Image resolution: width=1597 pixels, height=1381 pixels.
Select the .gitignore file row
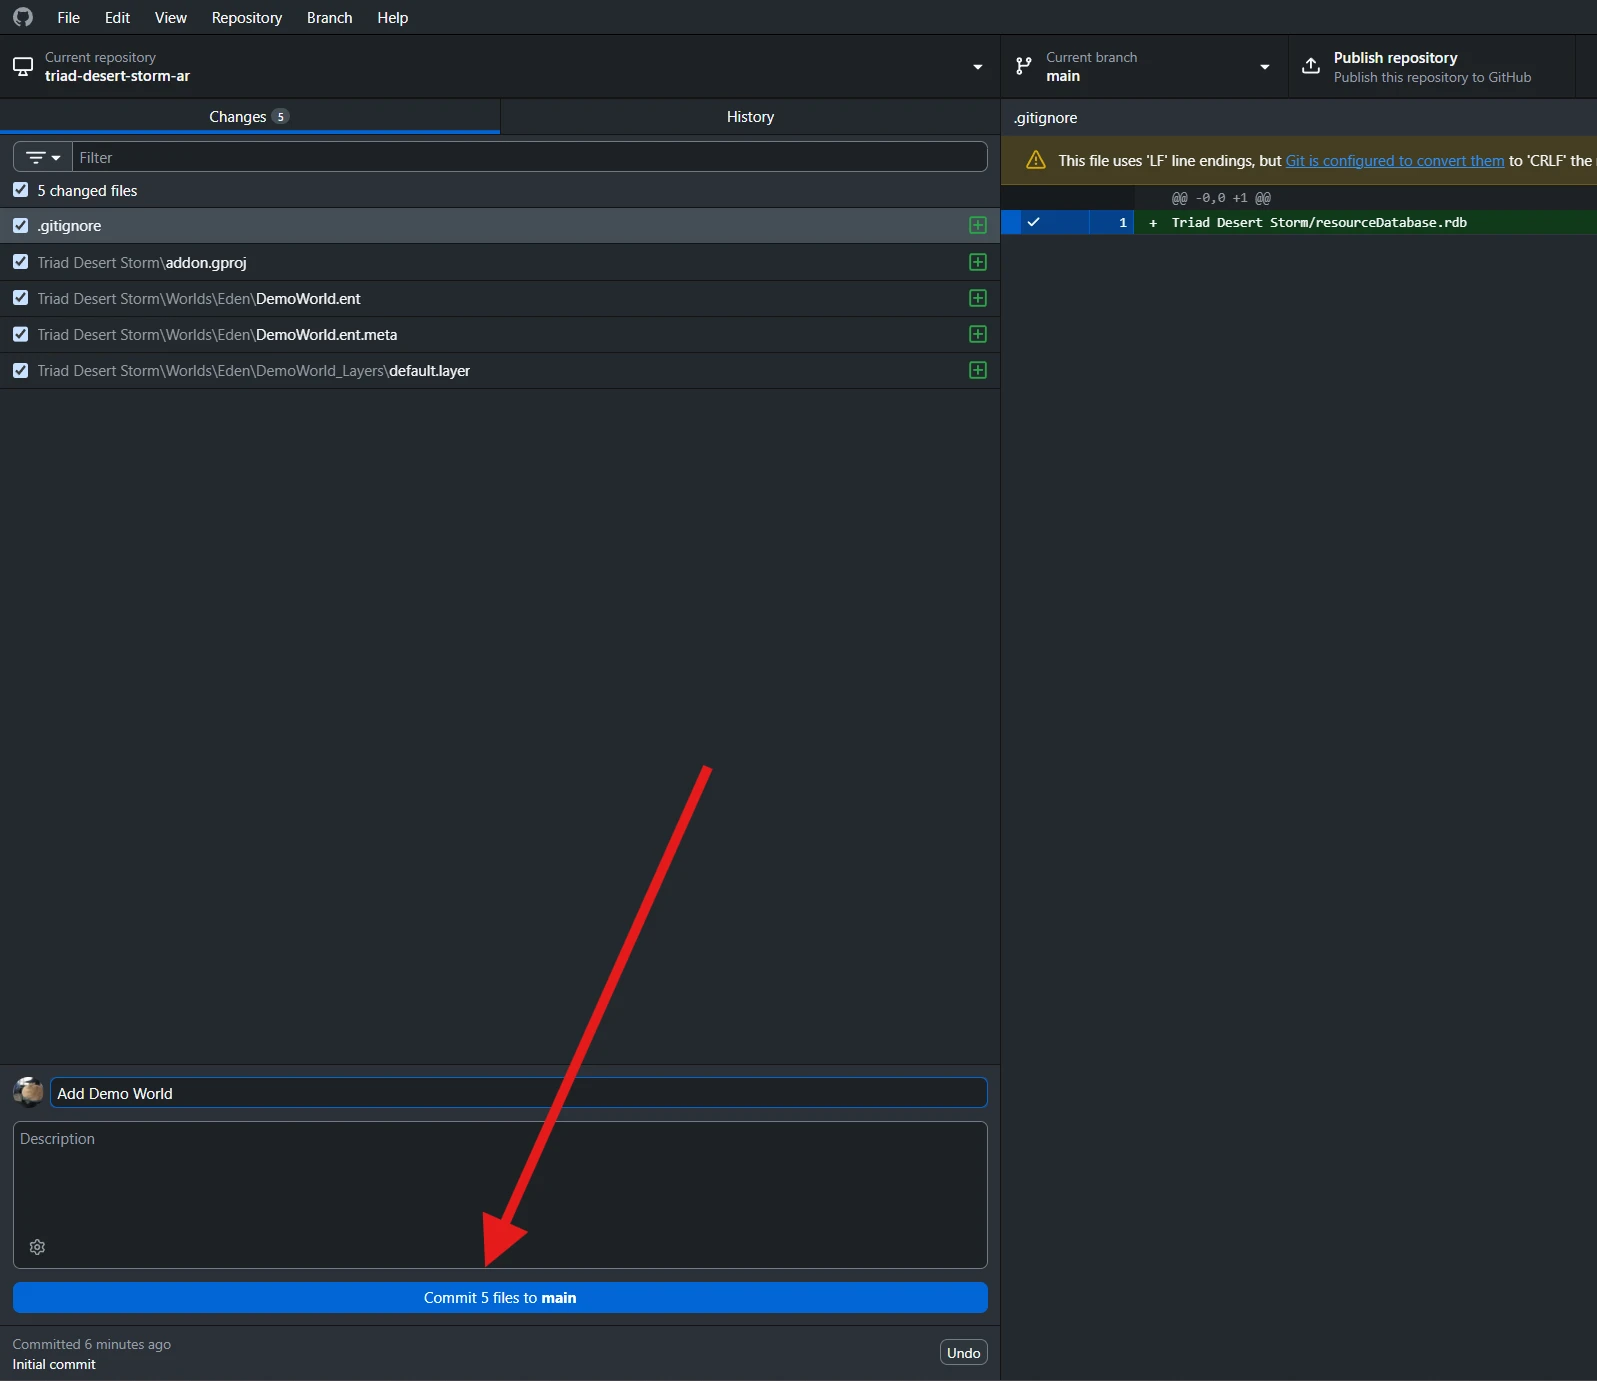pyautogui.click(x=500, y=226)
